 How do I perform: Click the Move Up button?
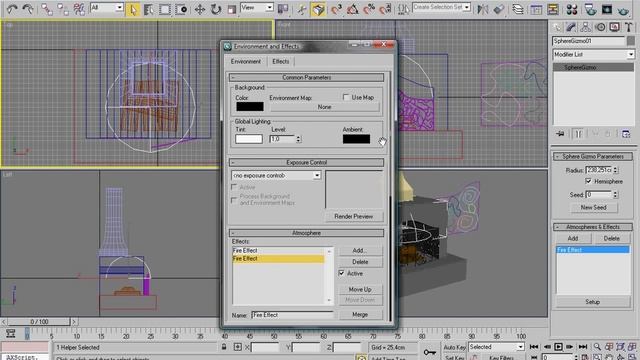tap(360, 289)
